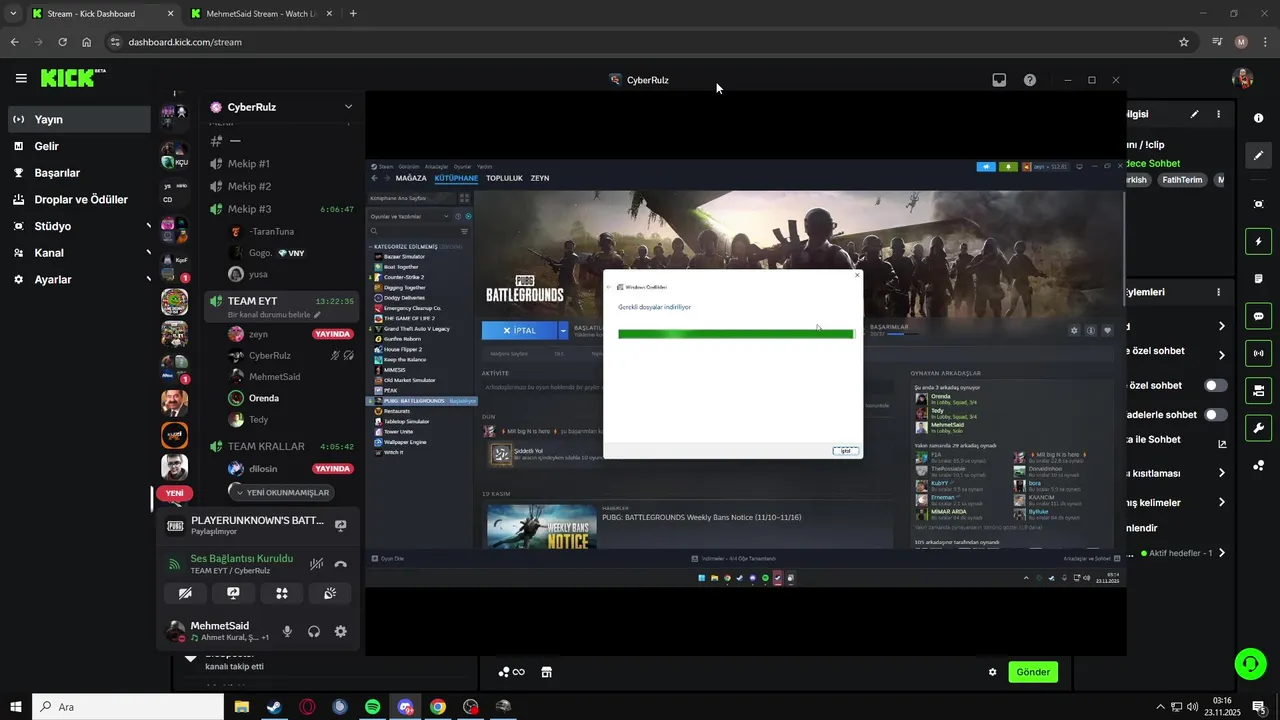Click the shop icon under chat
Image resolution: width=1280 pixels, height=720 pixels.
point(546,672)
